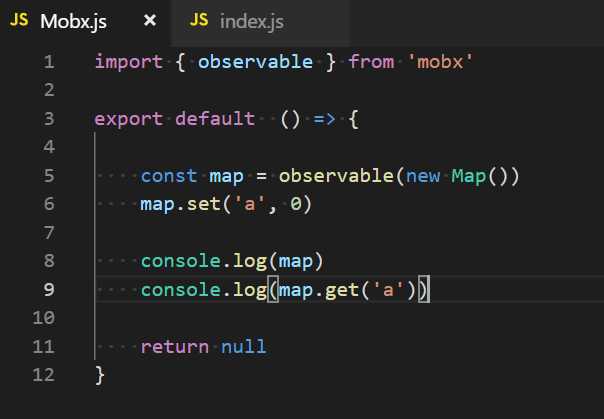Click line number 8 in the gutter
The image size is (604, 419).
pyautogui.click(x=49, y=261)
